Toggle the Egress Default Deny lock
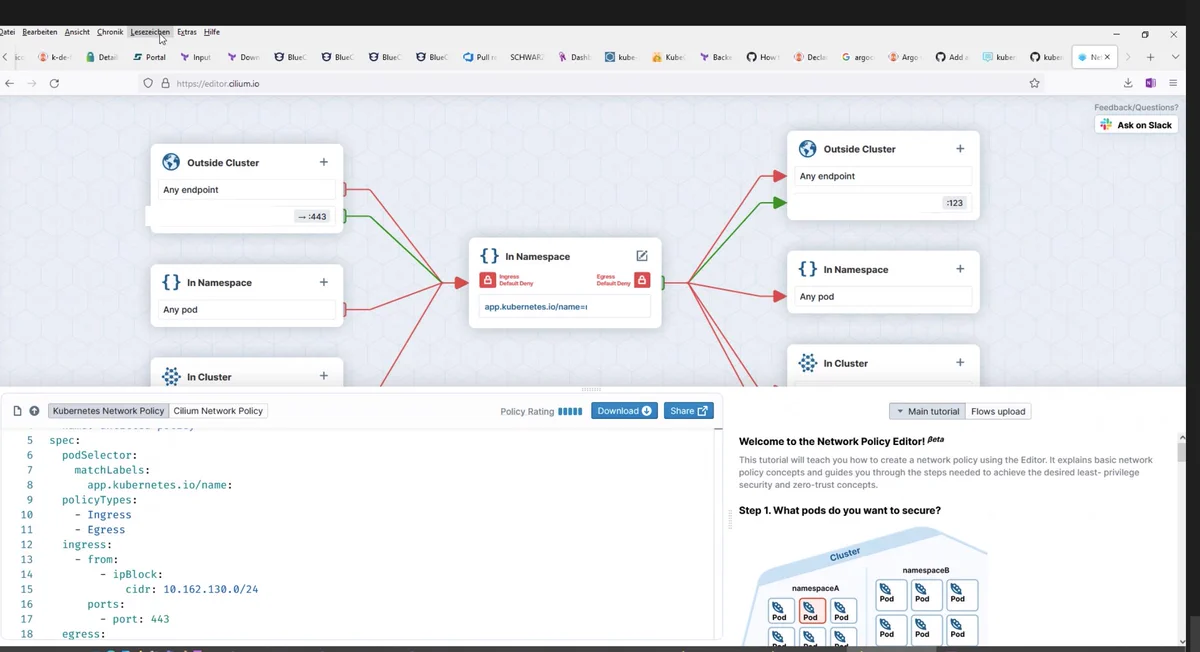The height and width of the screenshot is (652, 1200). pos(642,281)
